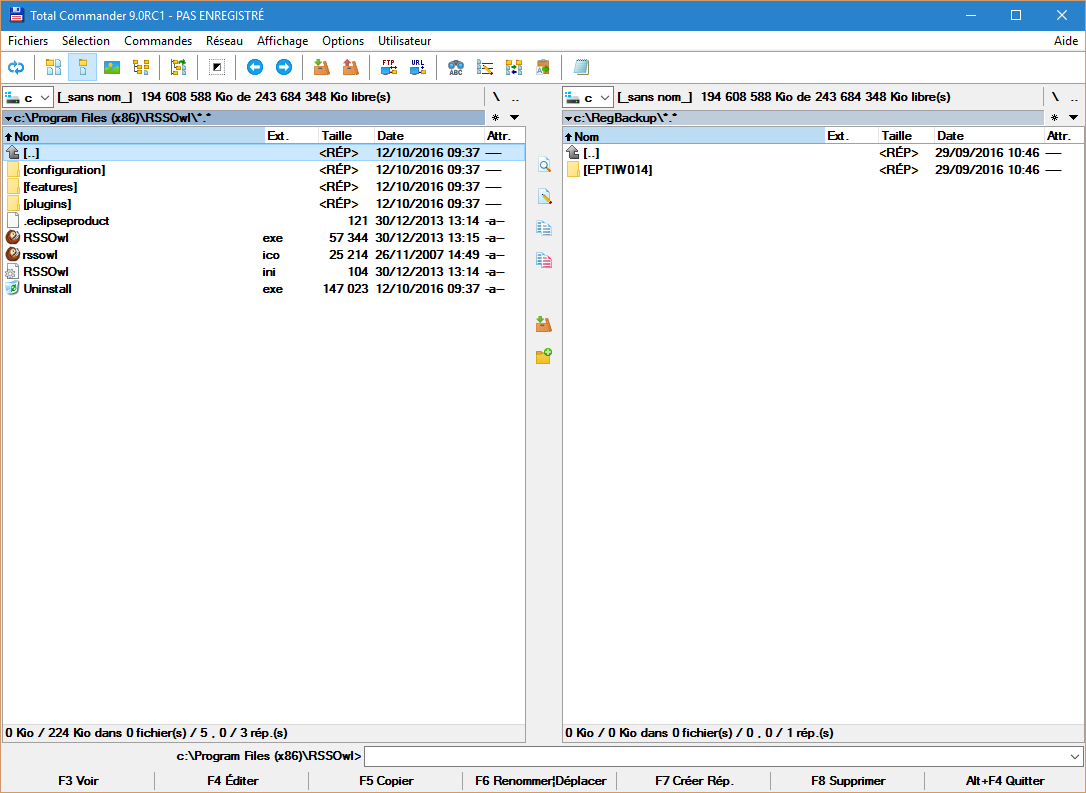Click F6 Renommer/Déplacer button

coord(540,781)
